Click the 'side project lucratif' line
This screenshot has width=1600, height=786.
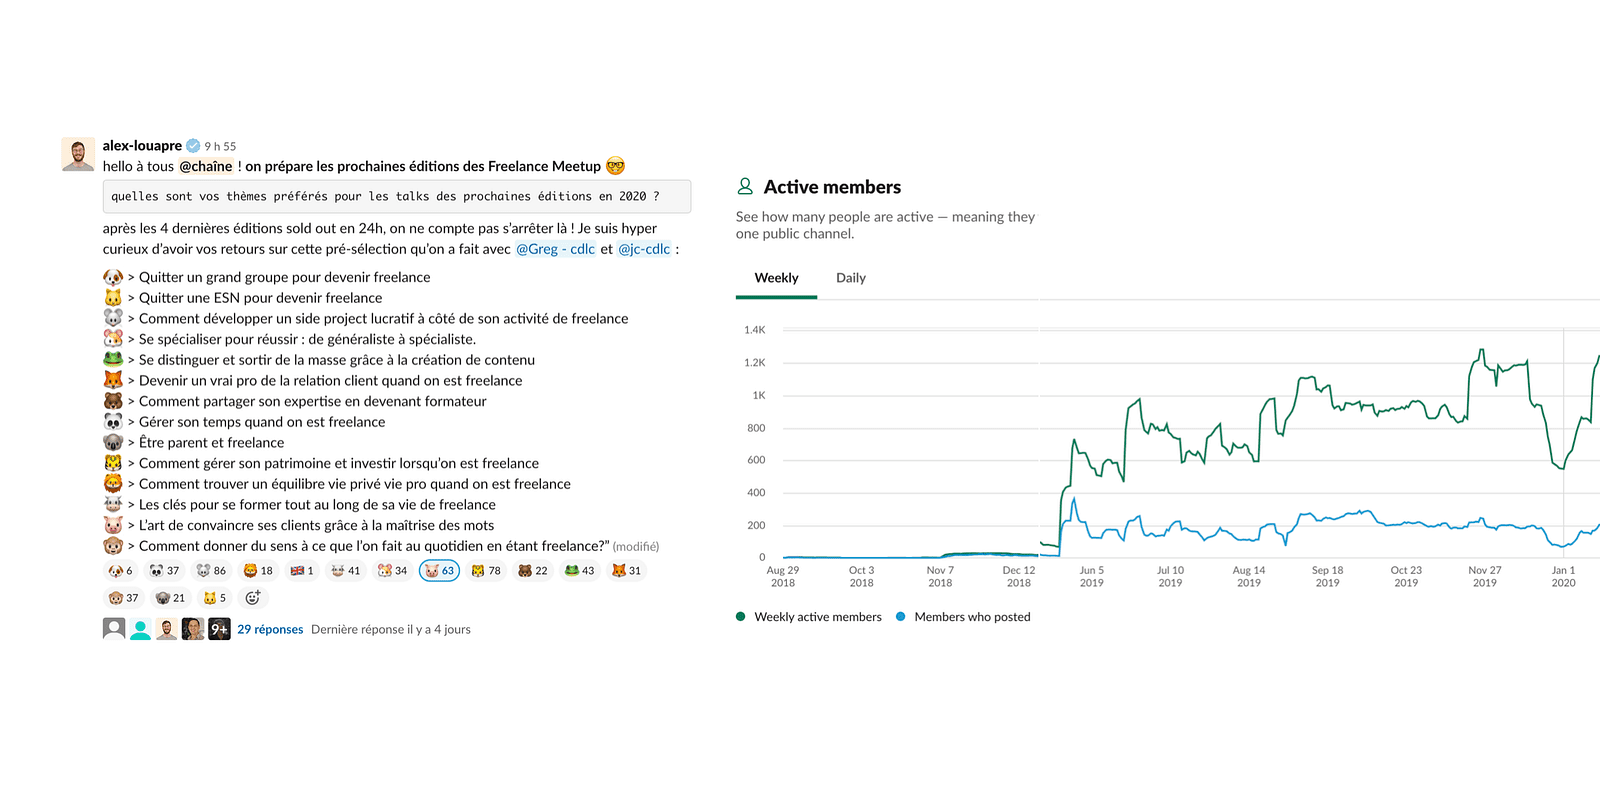click(384, 319)
